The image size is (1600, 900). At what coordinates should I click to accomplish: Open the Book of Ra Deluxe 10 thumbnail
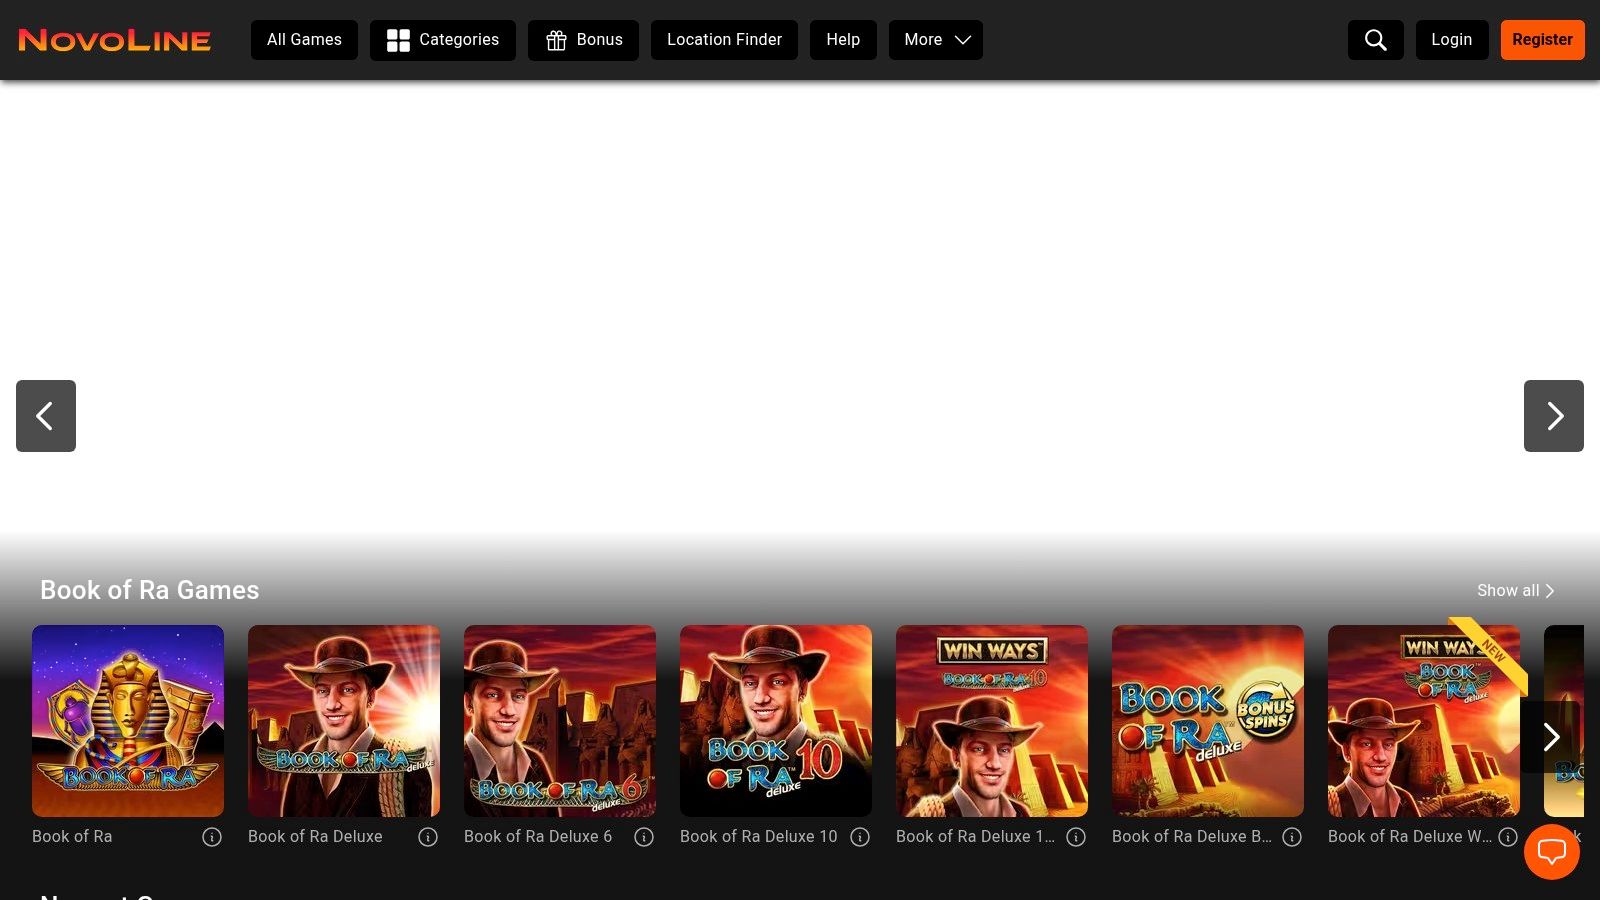pyautogui.click(x=776, y=720)
